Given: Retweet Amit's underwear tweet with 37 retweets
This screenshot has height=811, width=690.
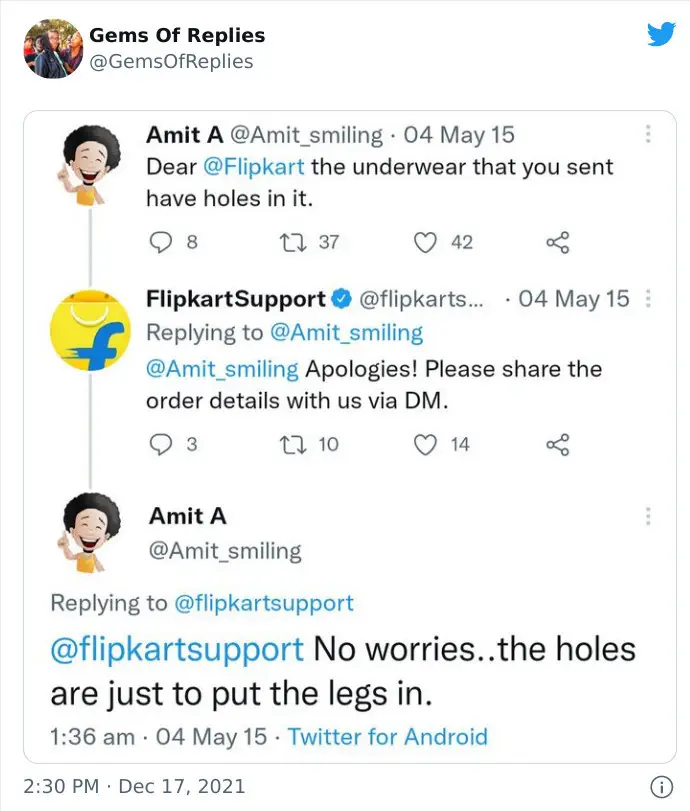Looking at the screenshot, I should tap(293, 242).
